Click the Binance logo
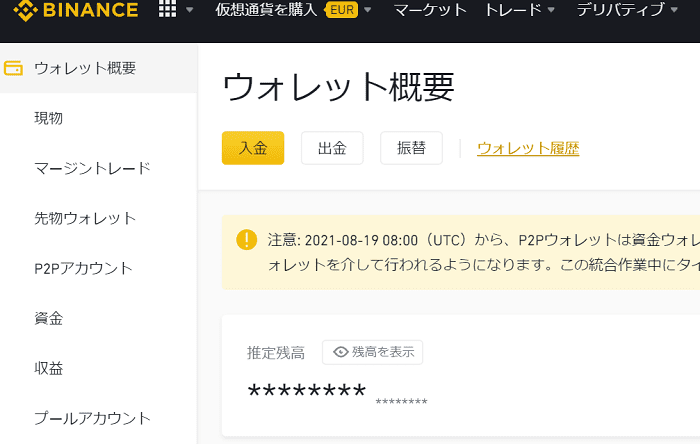The width and height of the screenshot is (700, 444). pyautogui.click(x=76, y=10)
